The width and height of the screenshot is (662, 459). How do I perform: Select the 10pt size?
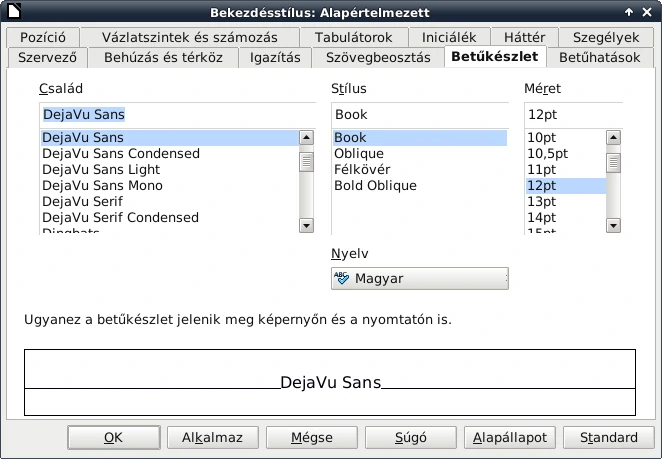[x=566, y=138]
